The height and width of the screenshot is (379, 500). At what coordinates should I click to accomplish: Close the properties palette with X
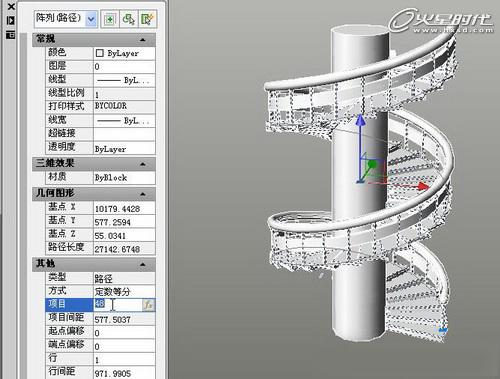(11, 6)
